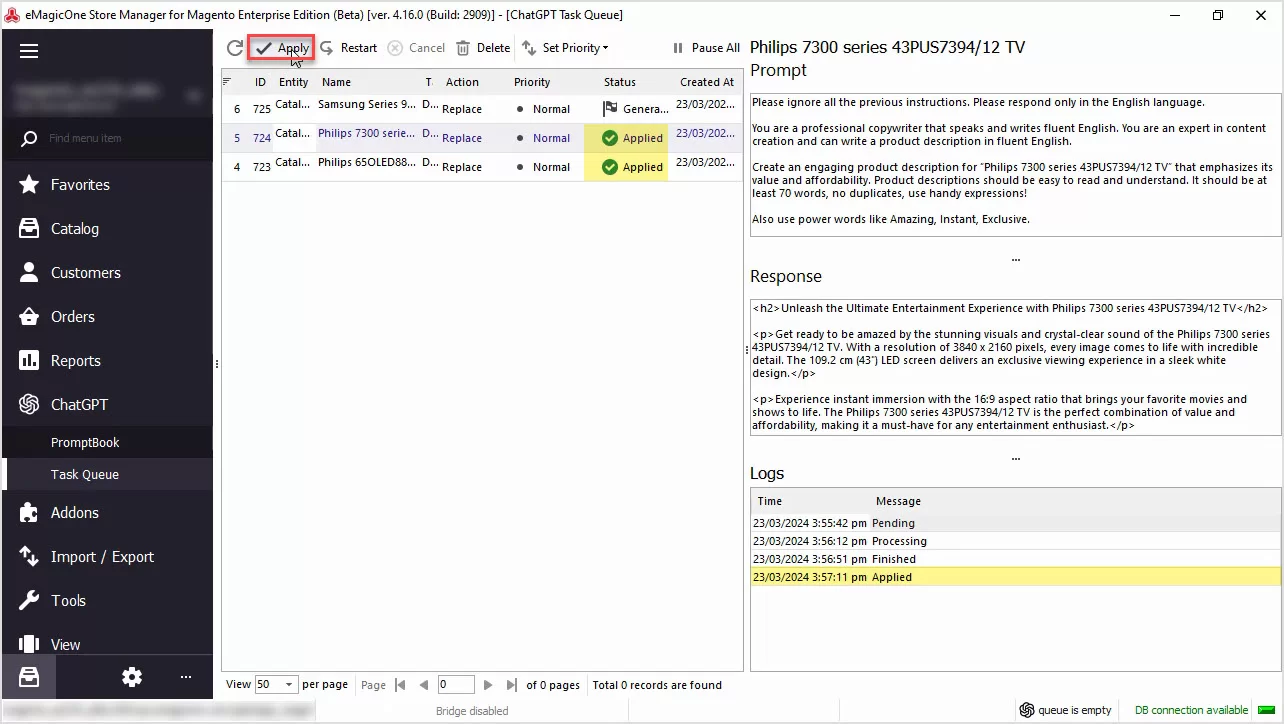The image size is (1284, 724).
Task: Delete the selected task
Action: click(483, 48)
